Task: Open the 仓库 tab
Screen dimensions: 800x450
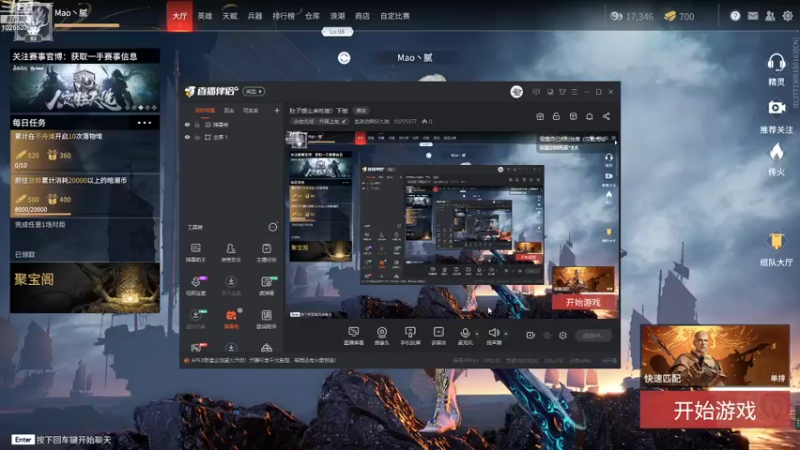Action: pyautogui.click(x=312, y=16)
